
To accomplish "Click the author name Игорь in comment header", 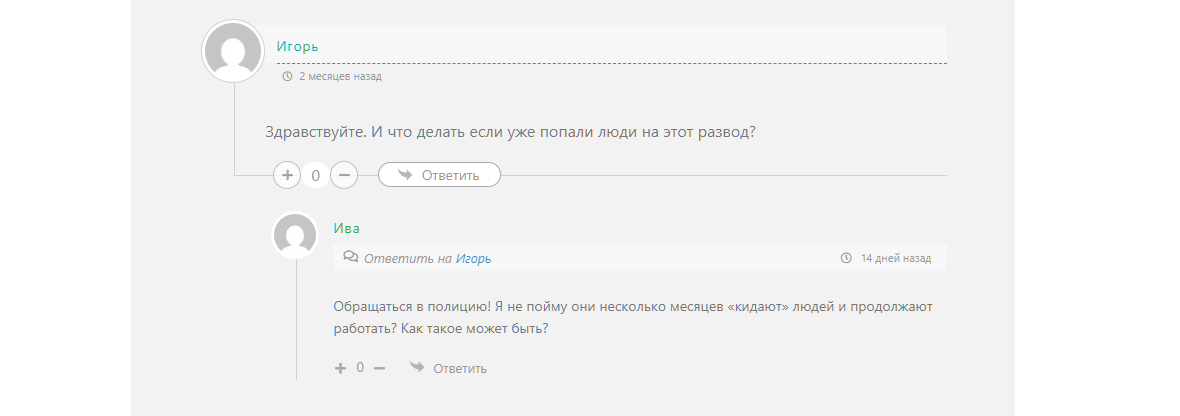I will (x=297, y=46).
